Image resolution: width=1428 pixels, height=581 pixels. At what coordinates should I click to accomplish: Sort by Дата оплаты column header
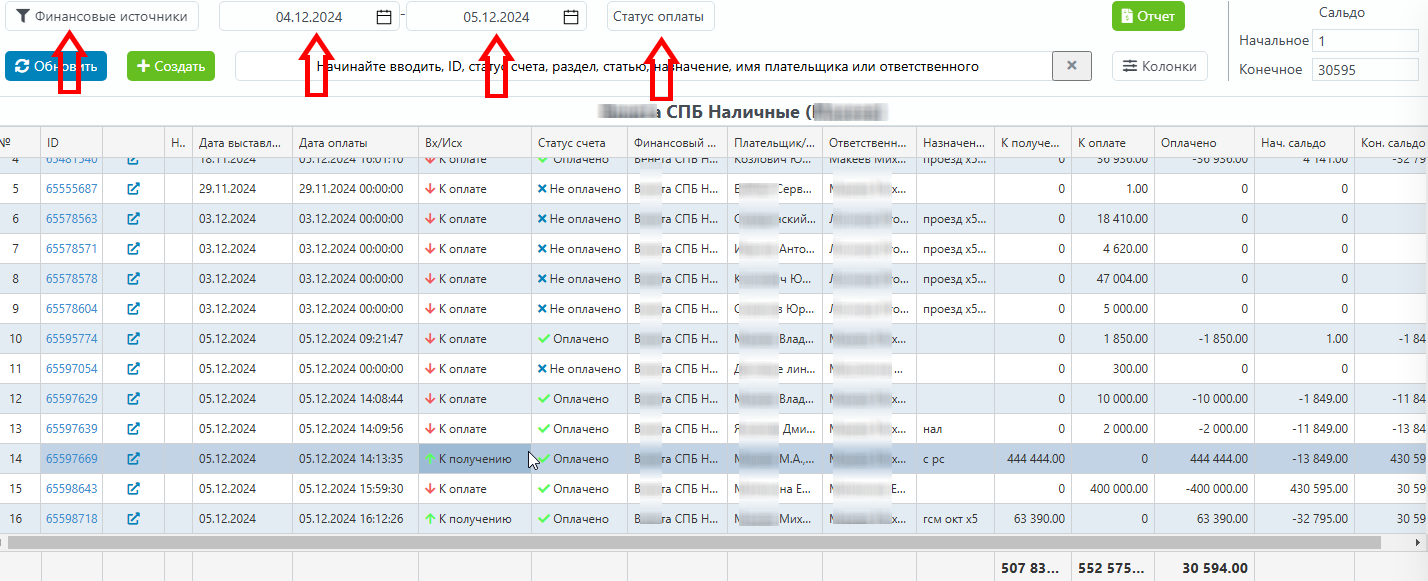point(354,143)
